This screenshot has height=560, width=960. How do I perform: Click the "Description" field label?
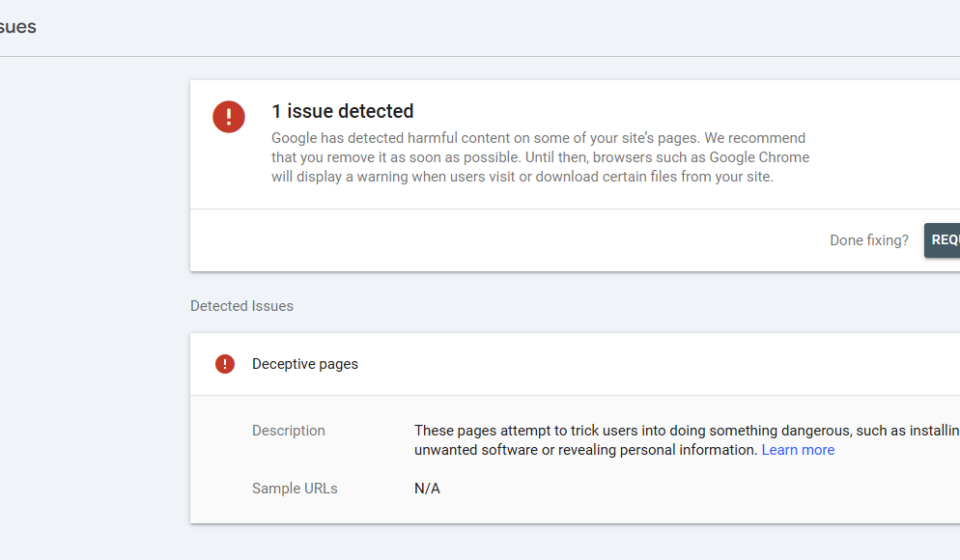coord(288,431)
